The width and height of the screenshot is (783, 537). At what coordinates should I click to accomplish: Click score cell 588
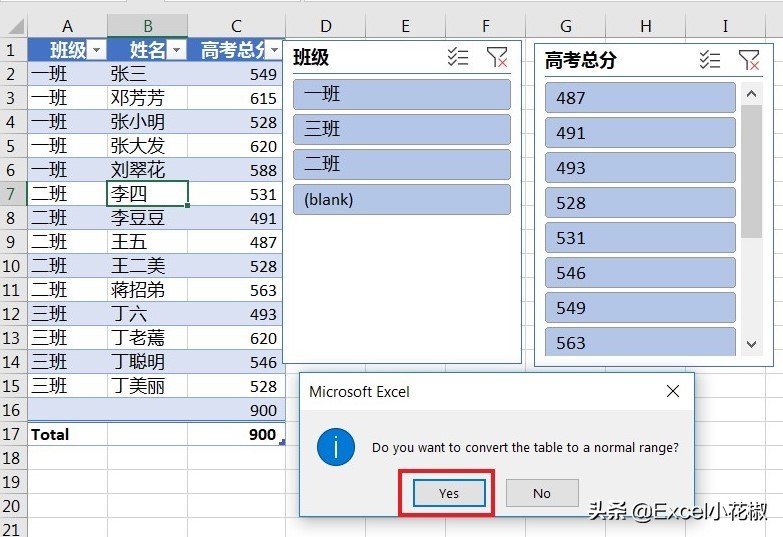pos(236,170)
